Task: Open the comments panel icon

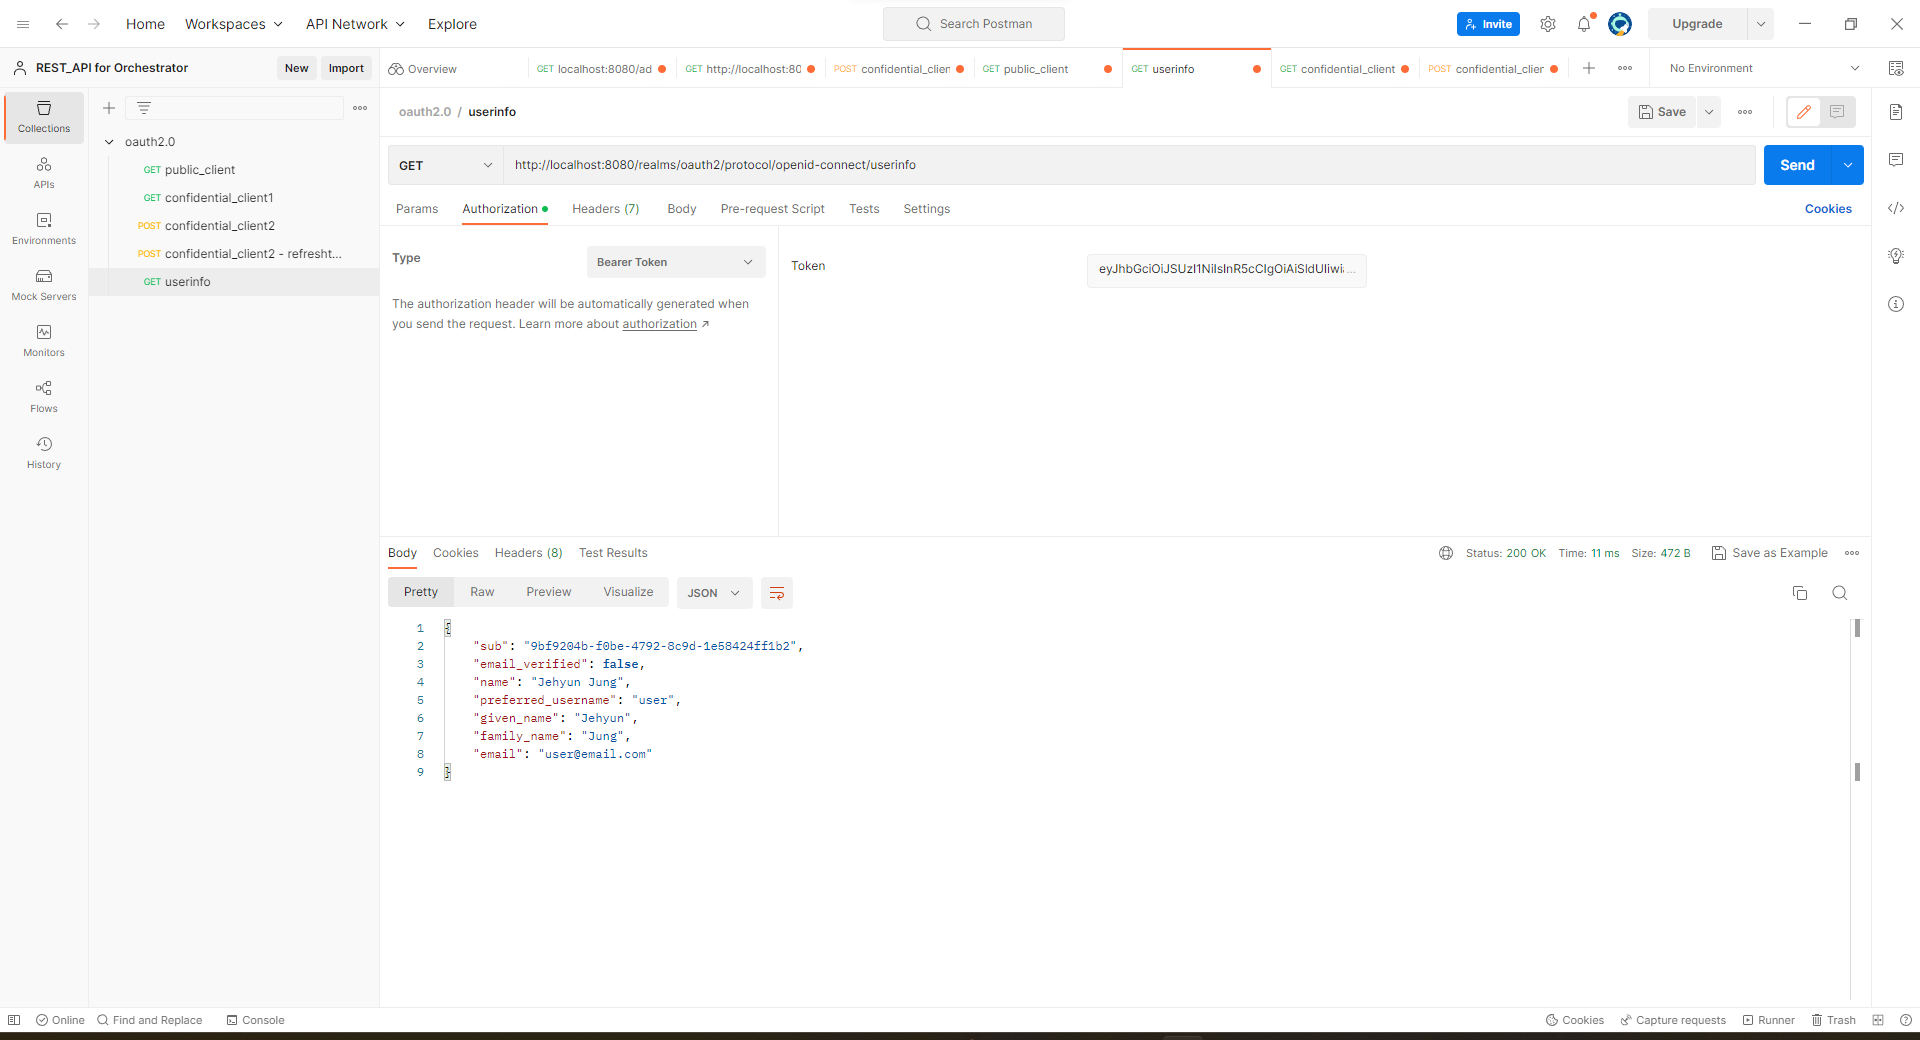Action: [1896, 160]
